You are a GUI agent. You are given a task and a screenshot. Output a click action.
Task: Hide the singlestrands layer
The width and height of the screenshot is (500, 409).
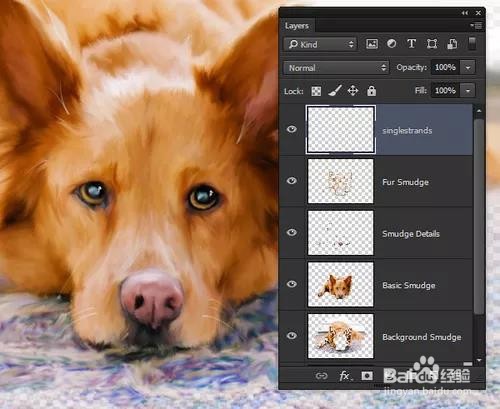[x=292, y=129]
